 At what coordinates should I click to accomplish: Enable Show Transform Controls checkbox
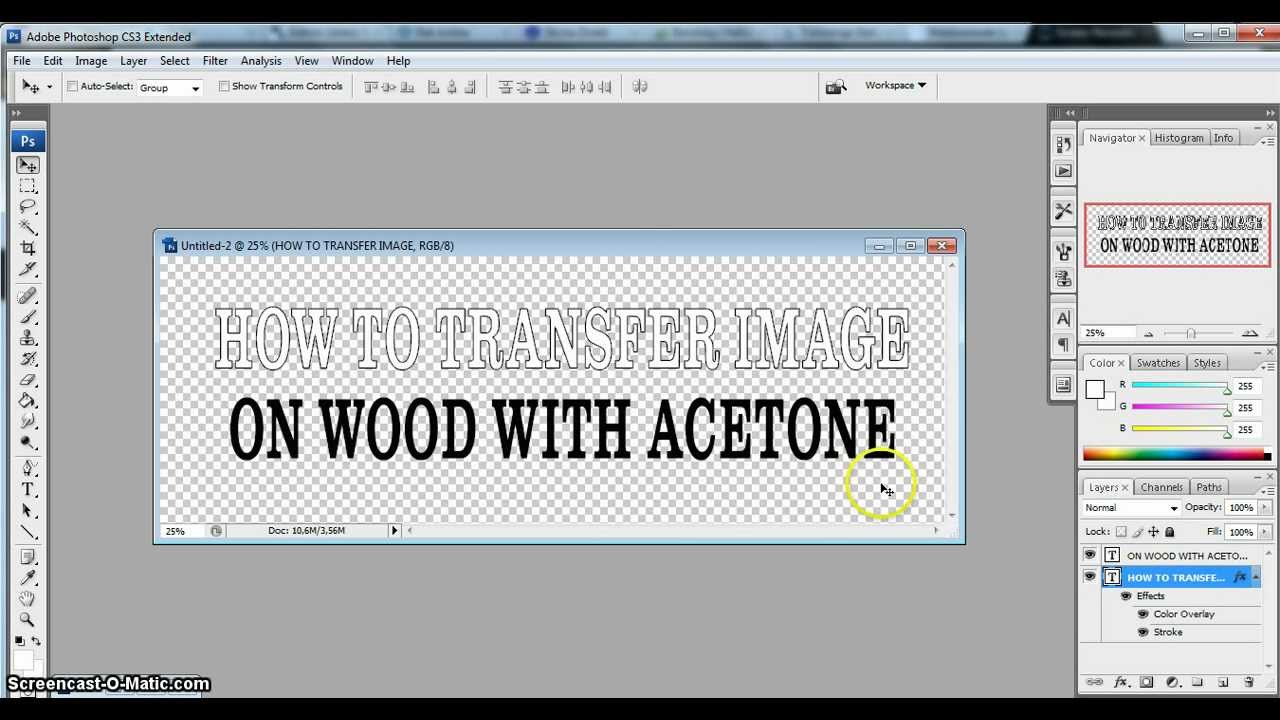click(224, 86)
